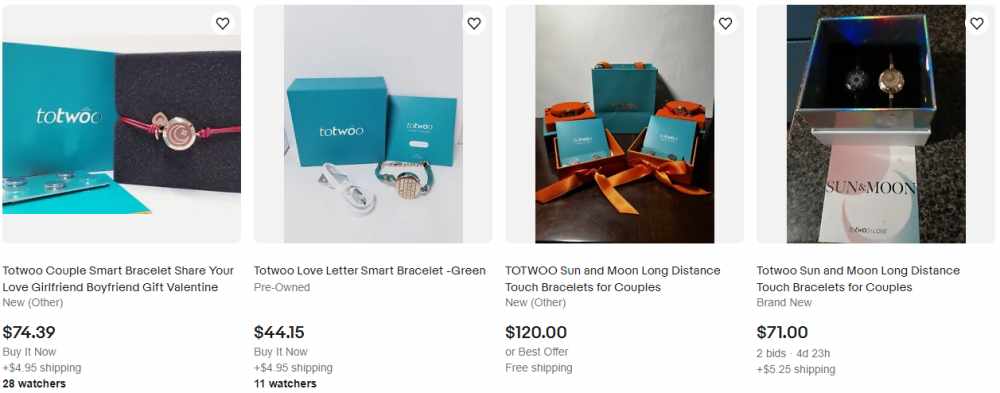Open Brand New Totwoo Sun and Moon title
The width and height of the screenshot is (1000, 393).
pos(858,279)
